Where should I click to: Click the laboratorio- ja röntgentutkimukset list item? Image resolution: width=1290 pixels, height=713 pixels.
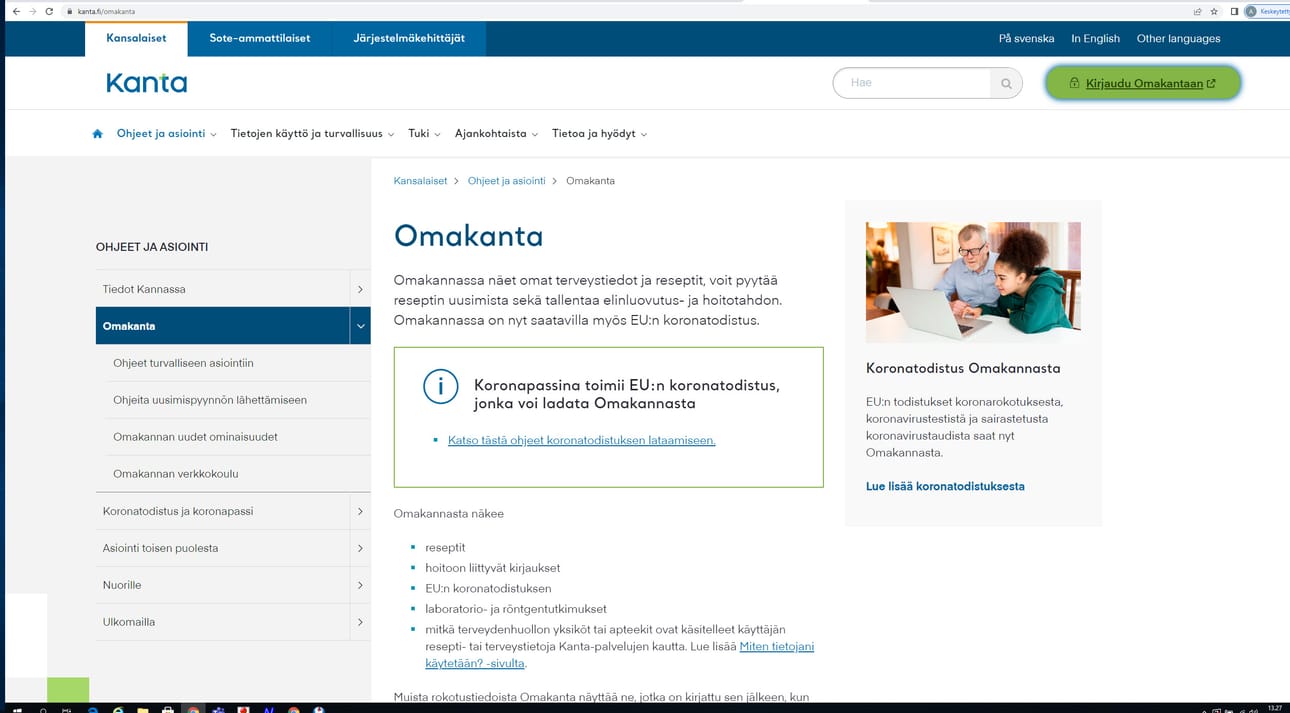516,609
